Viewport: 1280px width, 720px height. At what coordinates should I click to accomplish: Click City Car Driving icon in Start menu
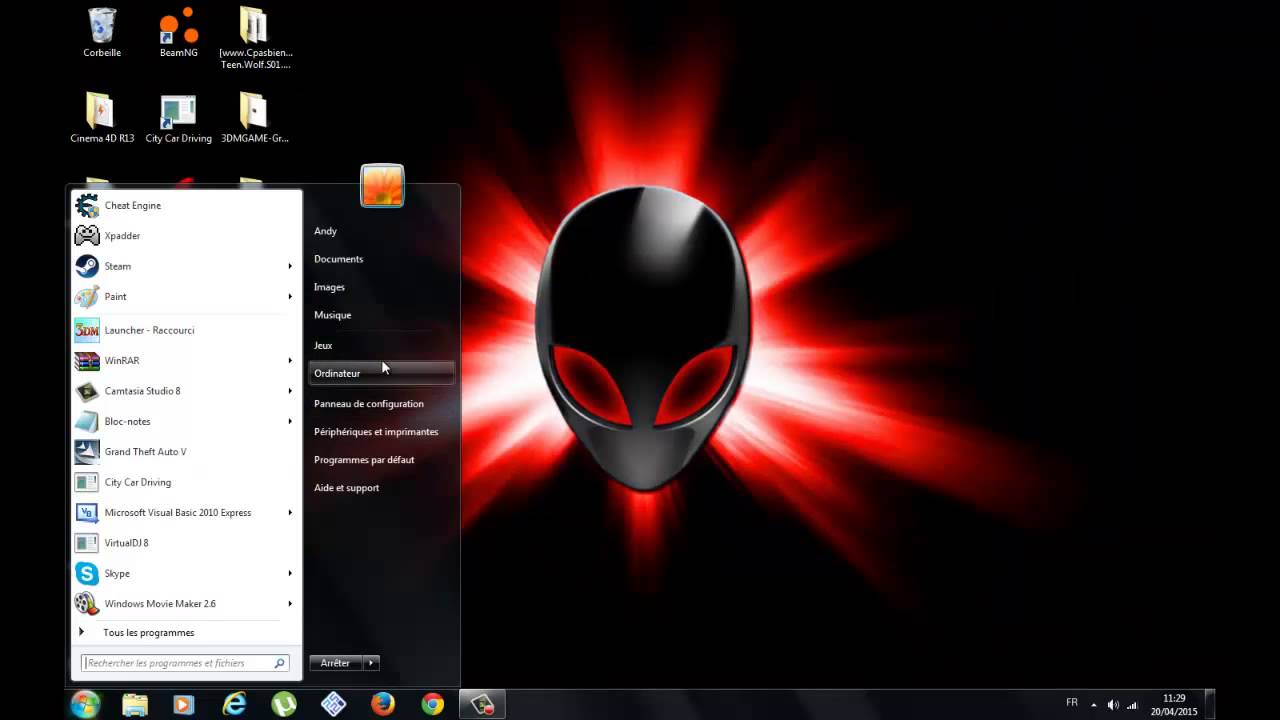click(x=87, y=482)
